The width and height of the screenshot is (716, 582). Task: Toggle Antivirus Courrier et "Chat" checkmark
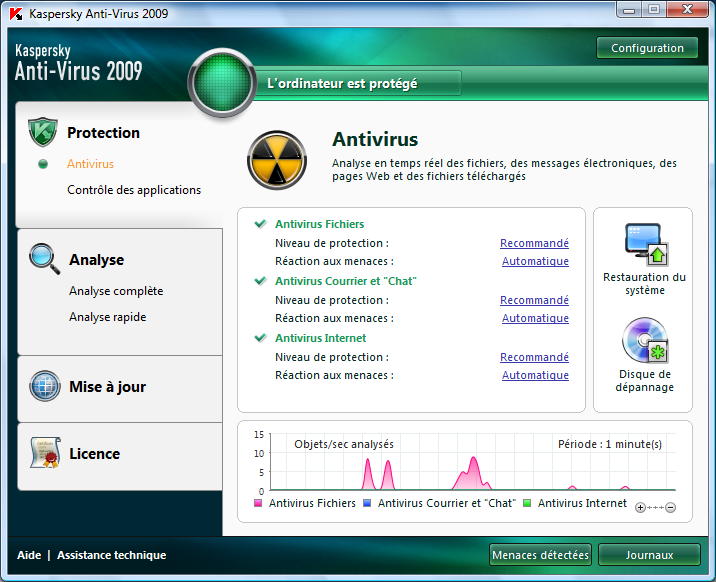[x=261, y=281]
